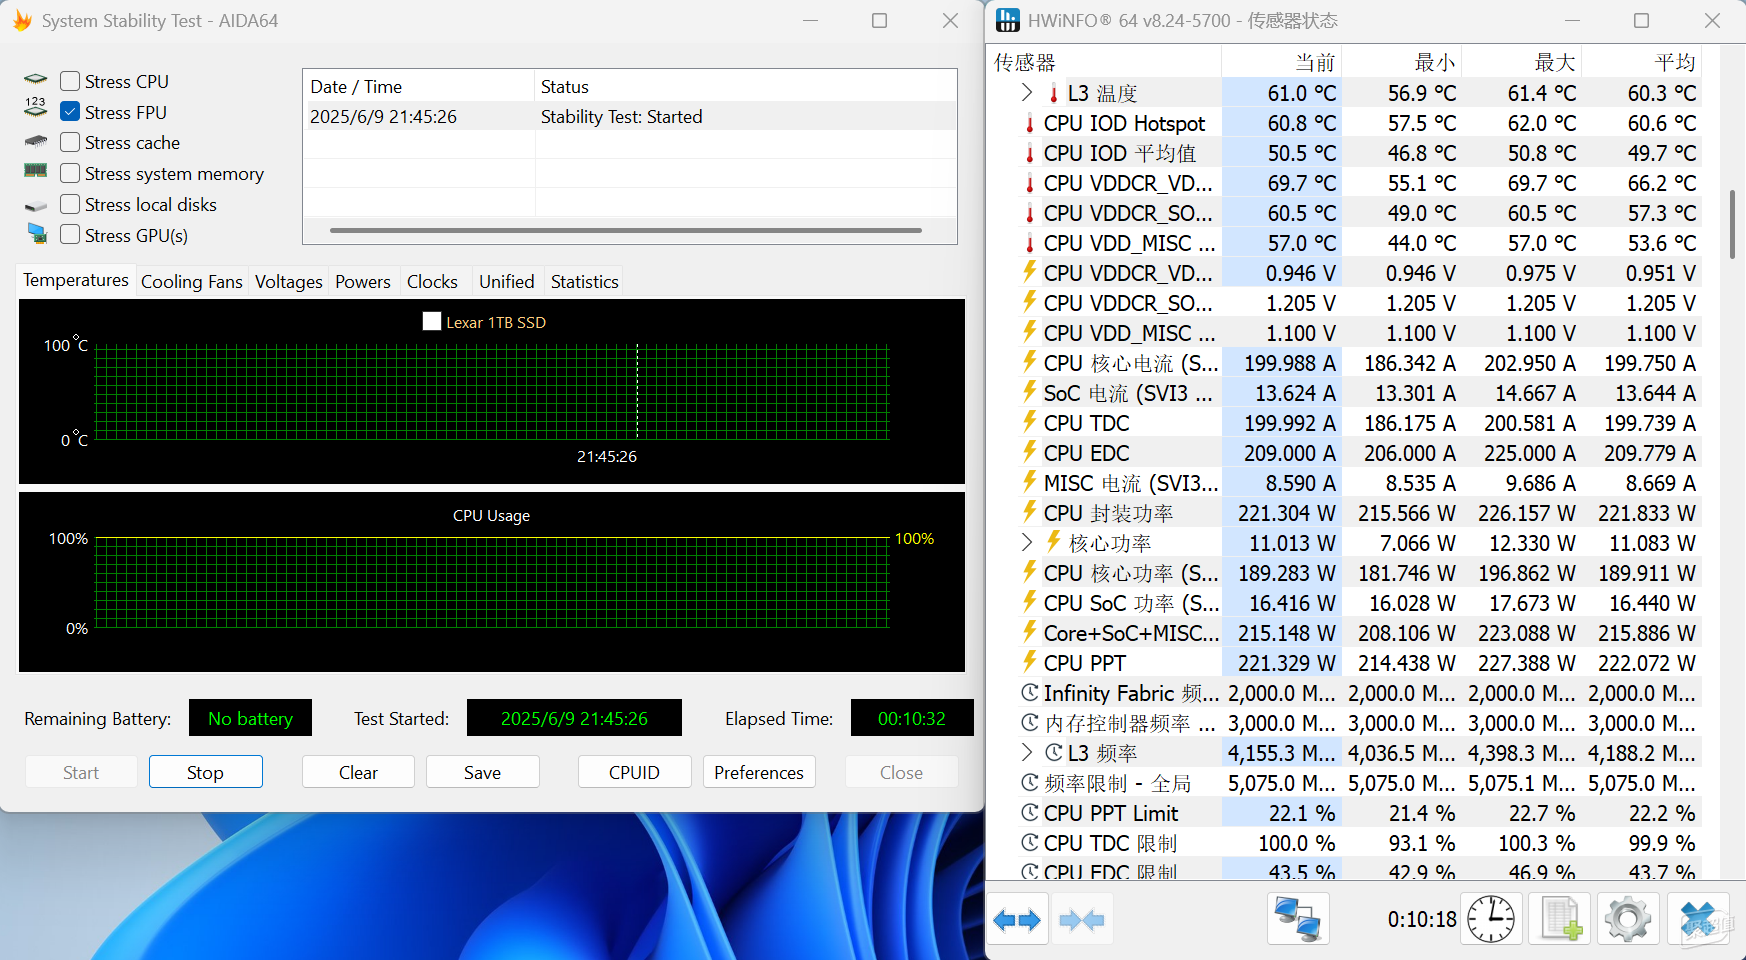Screen dimensions: 1746x960
Task: Click HWiNFO collapse-columns arrows icon
Action: (1082, 919)
